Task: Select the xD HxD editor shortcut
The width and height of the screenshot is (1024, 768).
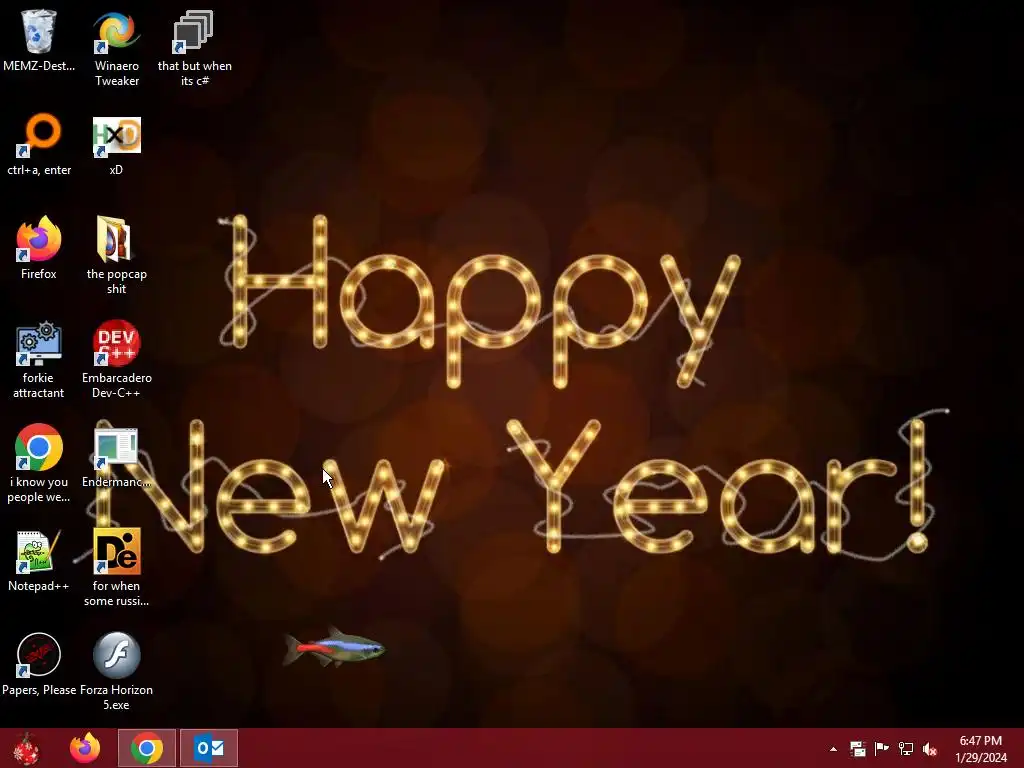Action: [x=116, y=136]
